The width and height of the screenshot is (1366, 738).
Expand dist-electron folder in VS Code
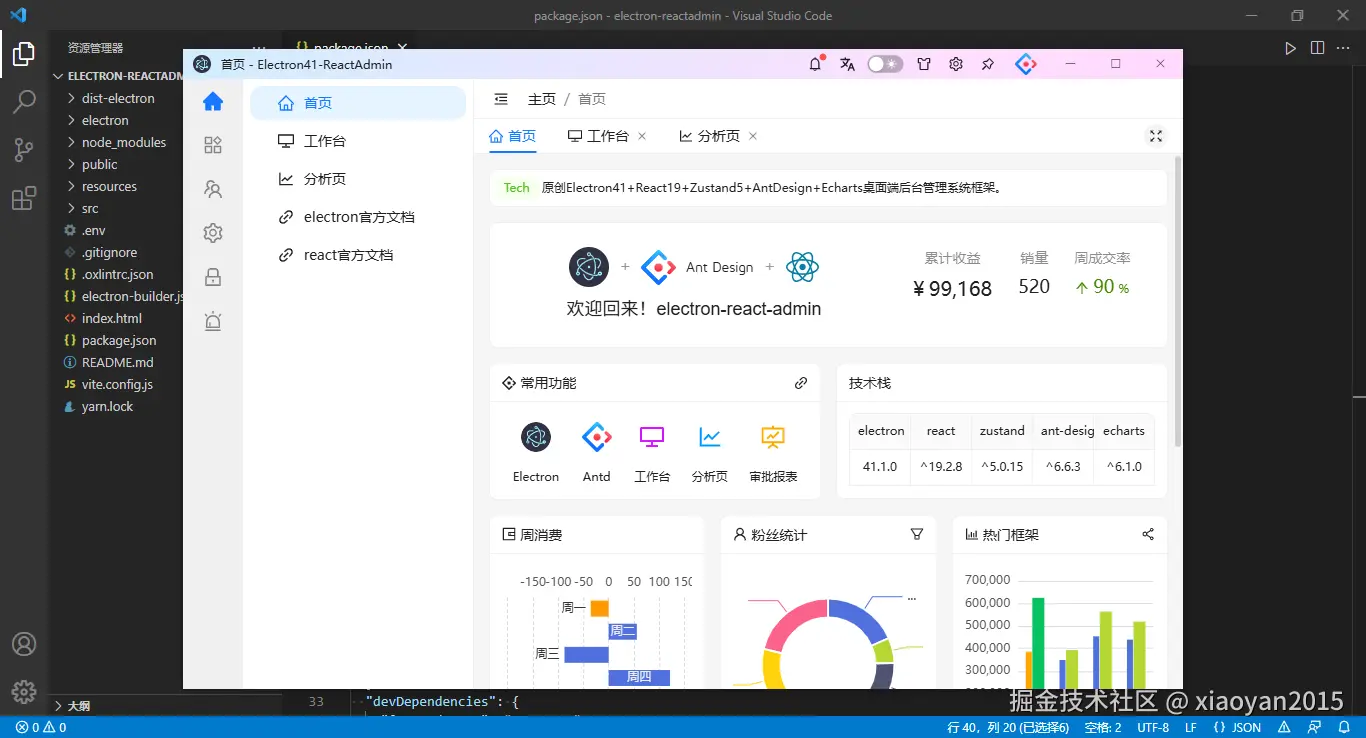point(117,98)
